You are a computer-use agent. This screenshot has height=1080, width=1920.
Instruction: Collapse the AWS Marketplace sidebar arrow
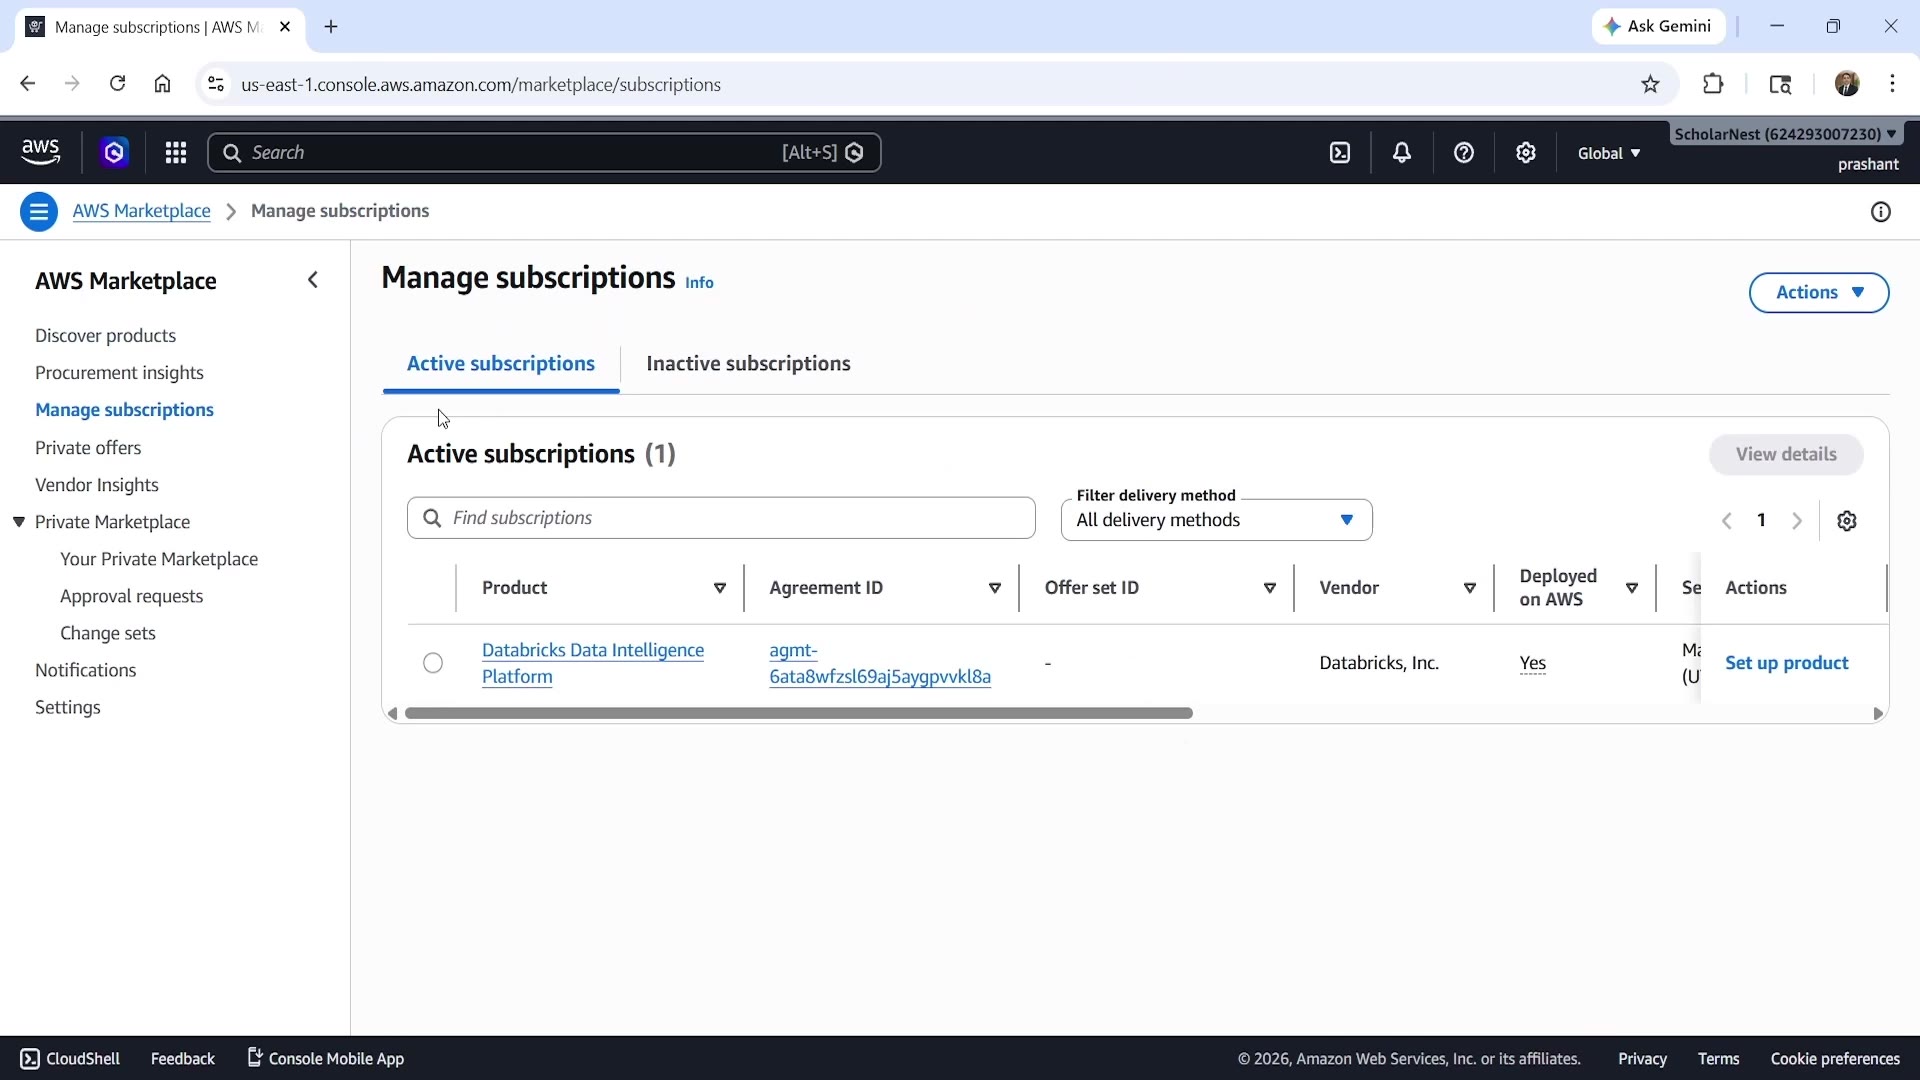pyautogui.click(x=313, y=281)
